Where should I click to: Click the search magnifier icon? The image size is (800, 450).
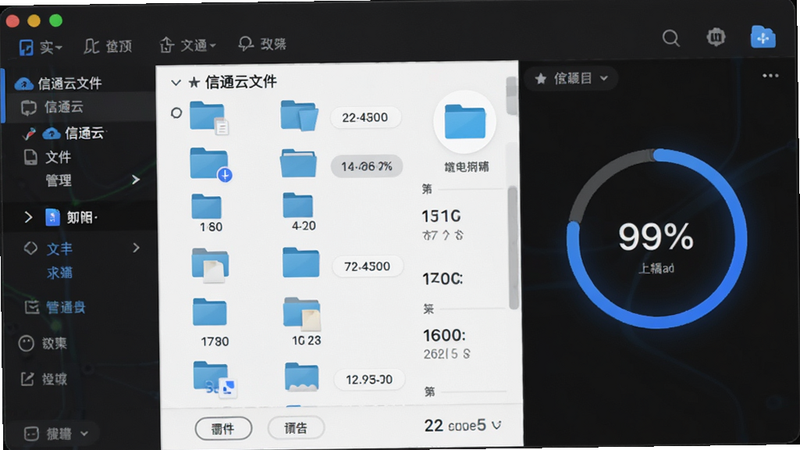[x=670, y=38]
